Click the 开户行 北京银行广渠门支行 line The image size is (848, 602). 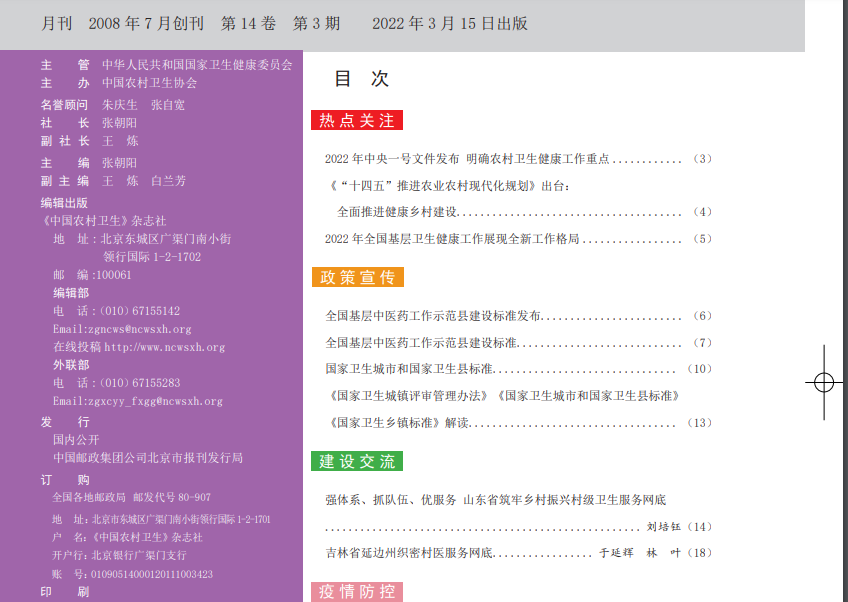click(x=119, y=555)
